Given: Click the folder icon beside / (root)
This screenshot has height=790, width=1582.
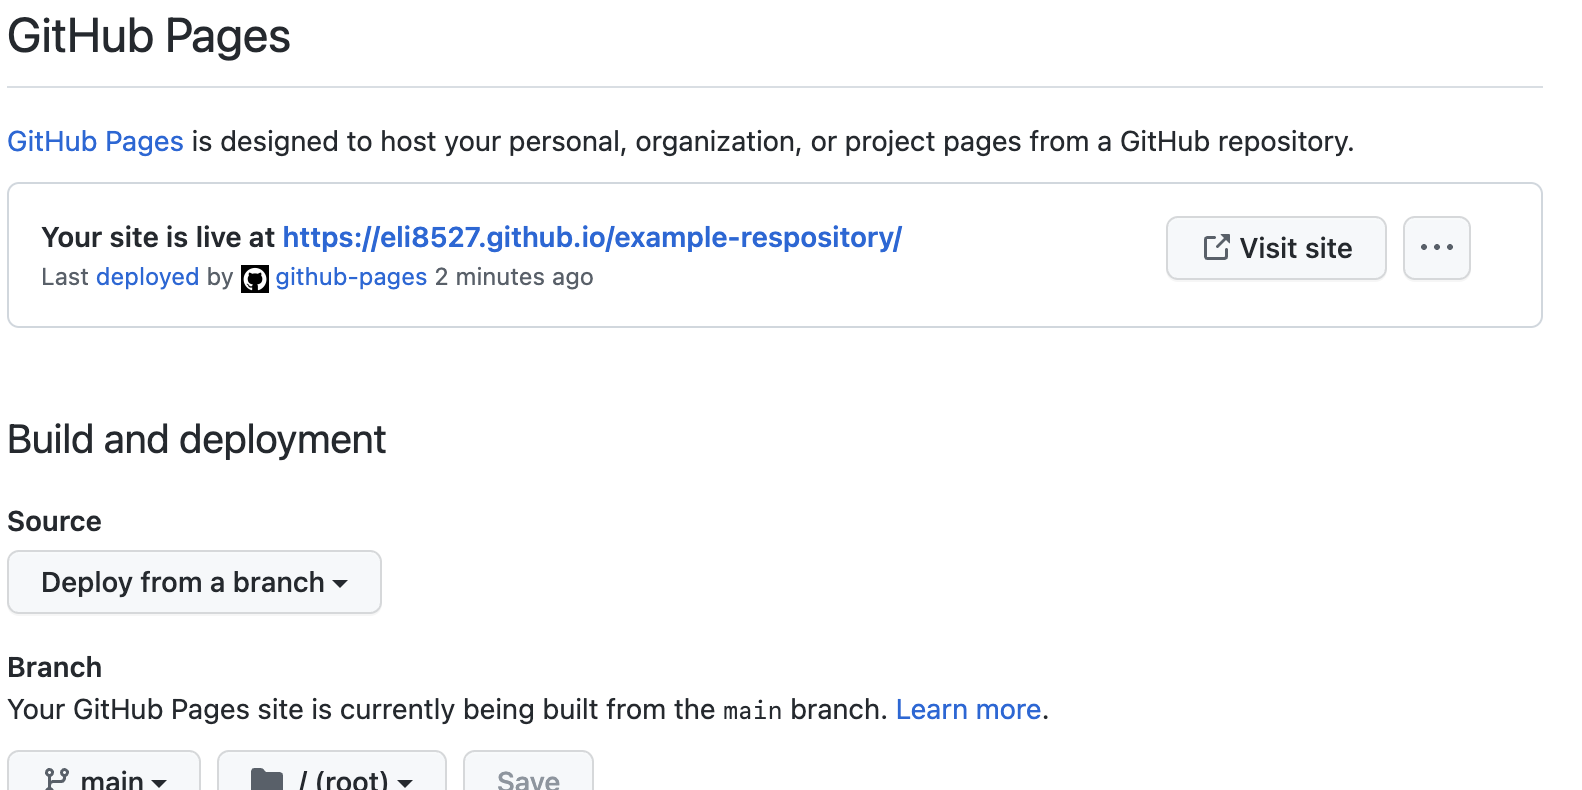Looking at the screenshot, I should [267, 778].
